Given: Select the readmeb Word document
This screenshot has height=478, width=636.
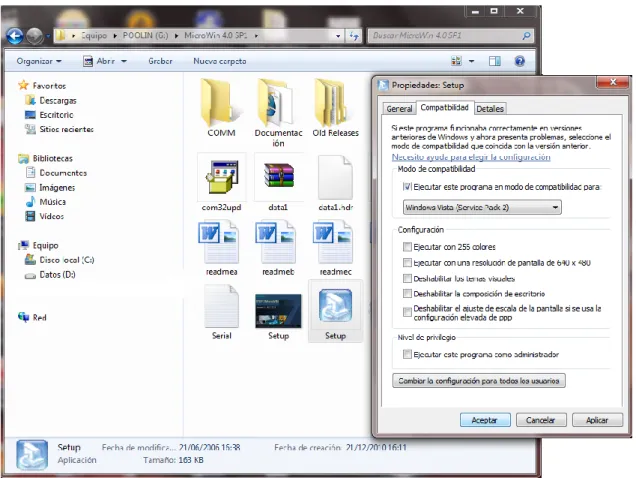Looking at the screenshot, I should [x=278, y=248].
